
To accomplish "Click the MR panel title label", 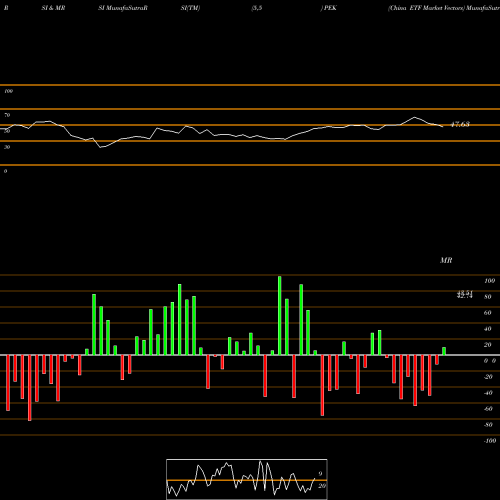I will (x=446, y=260).
